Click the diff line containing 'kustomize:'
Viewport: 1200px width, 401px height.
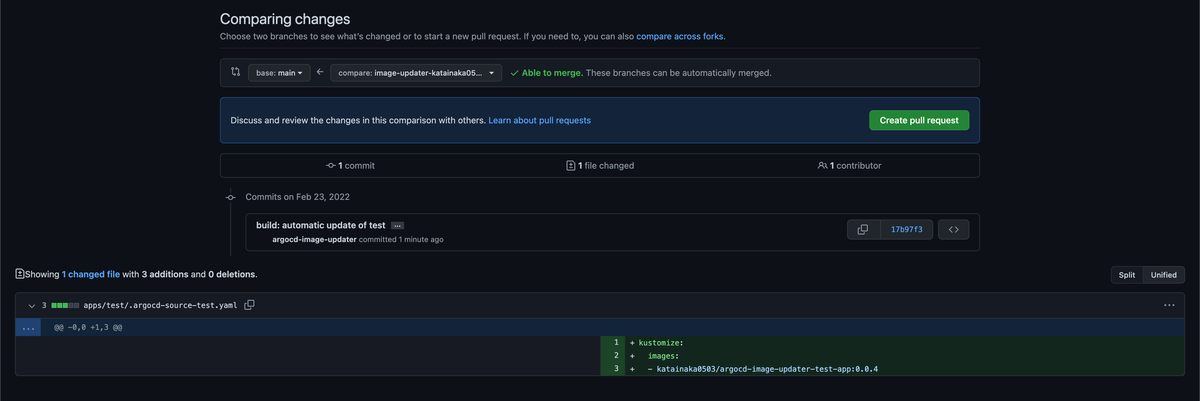905,343
